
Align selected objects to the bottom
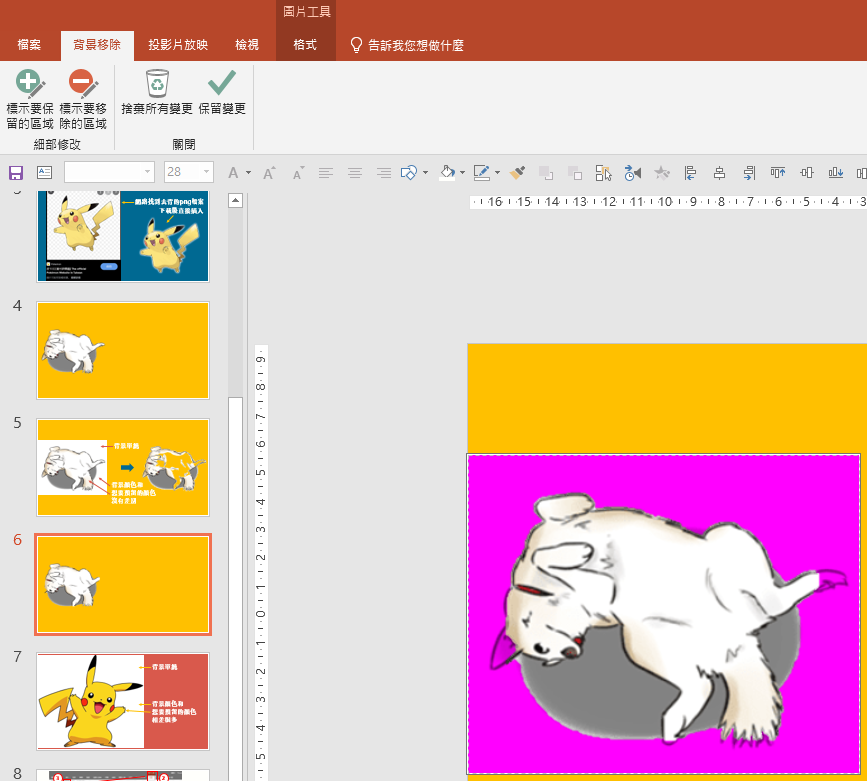835,173
